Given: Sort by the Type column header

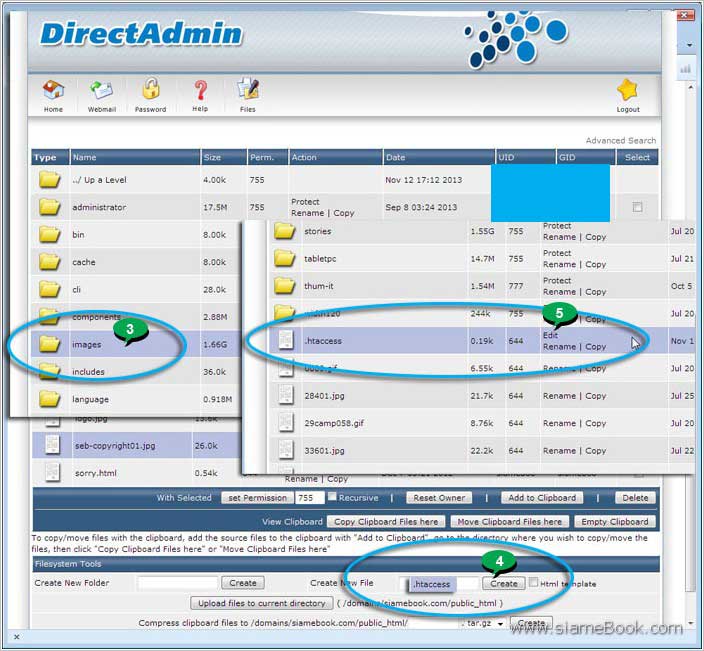Looking at the screenshot, I should point(45,157).
